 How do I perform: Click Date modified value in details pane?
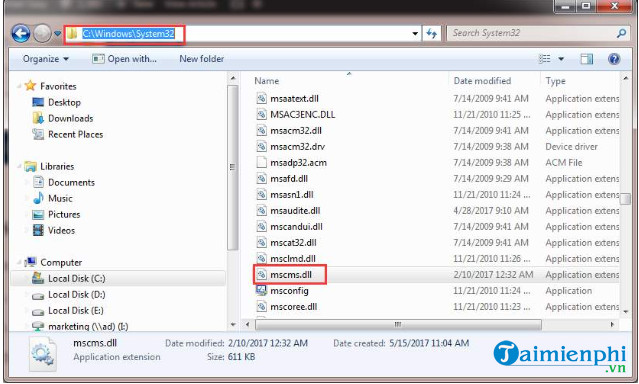(x=268, y=343)
